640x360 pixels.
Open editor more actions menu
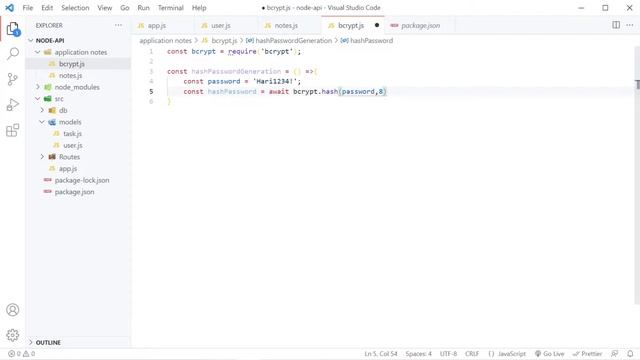[630, 25]
